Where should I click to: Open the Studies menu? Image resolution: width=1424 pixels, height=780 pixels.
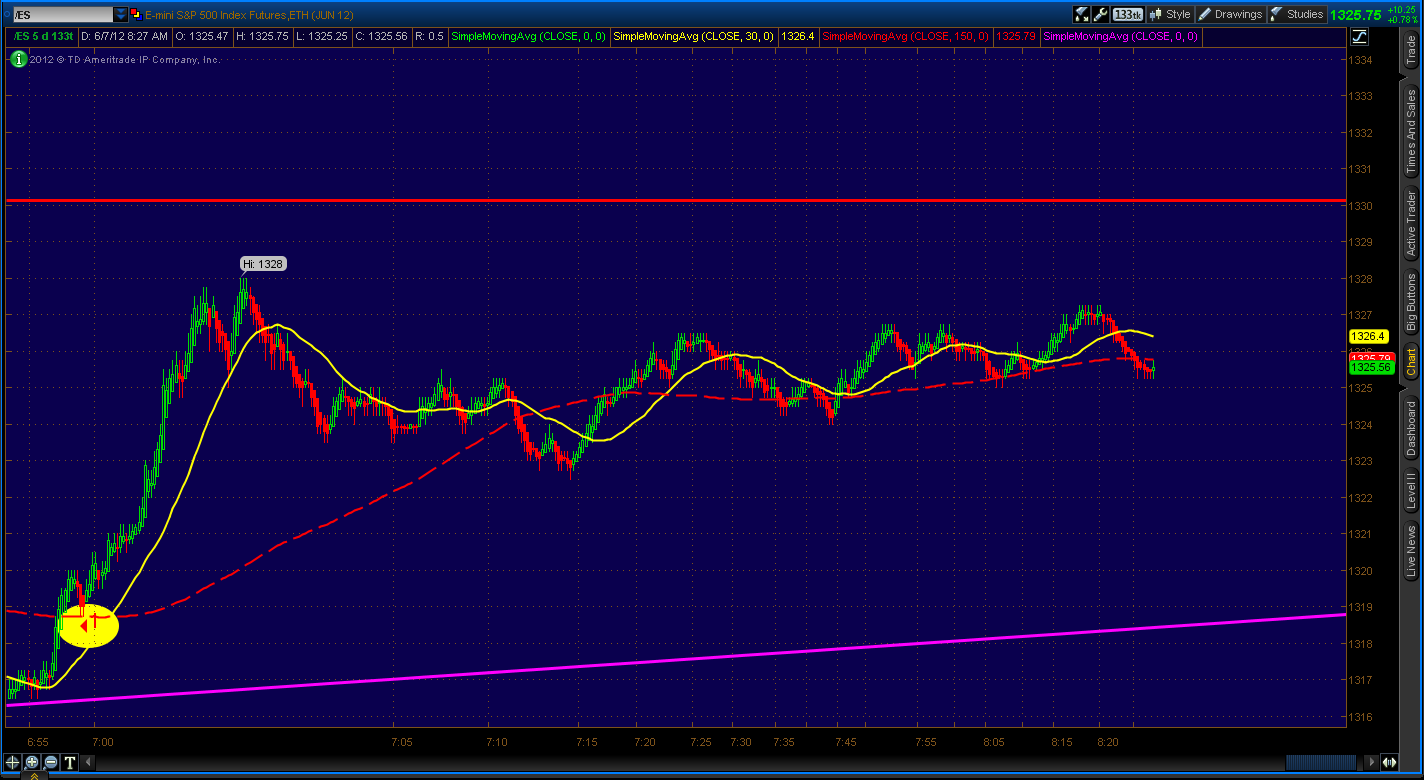1297,14
